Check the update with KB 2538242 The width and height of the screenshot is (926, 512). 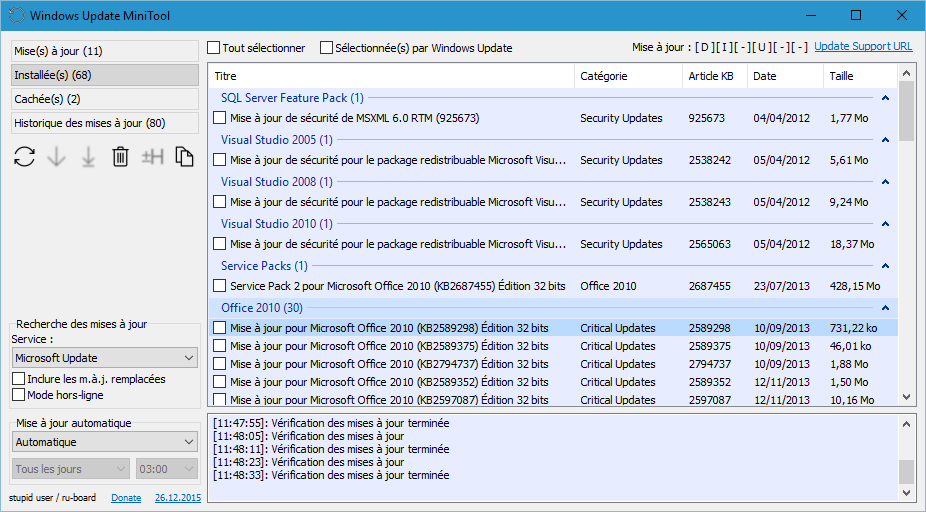pos(220,160)
